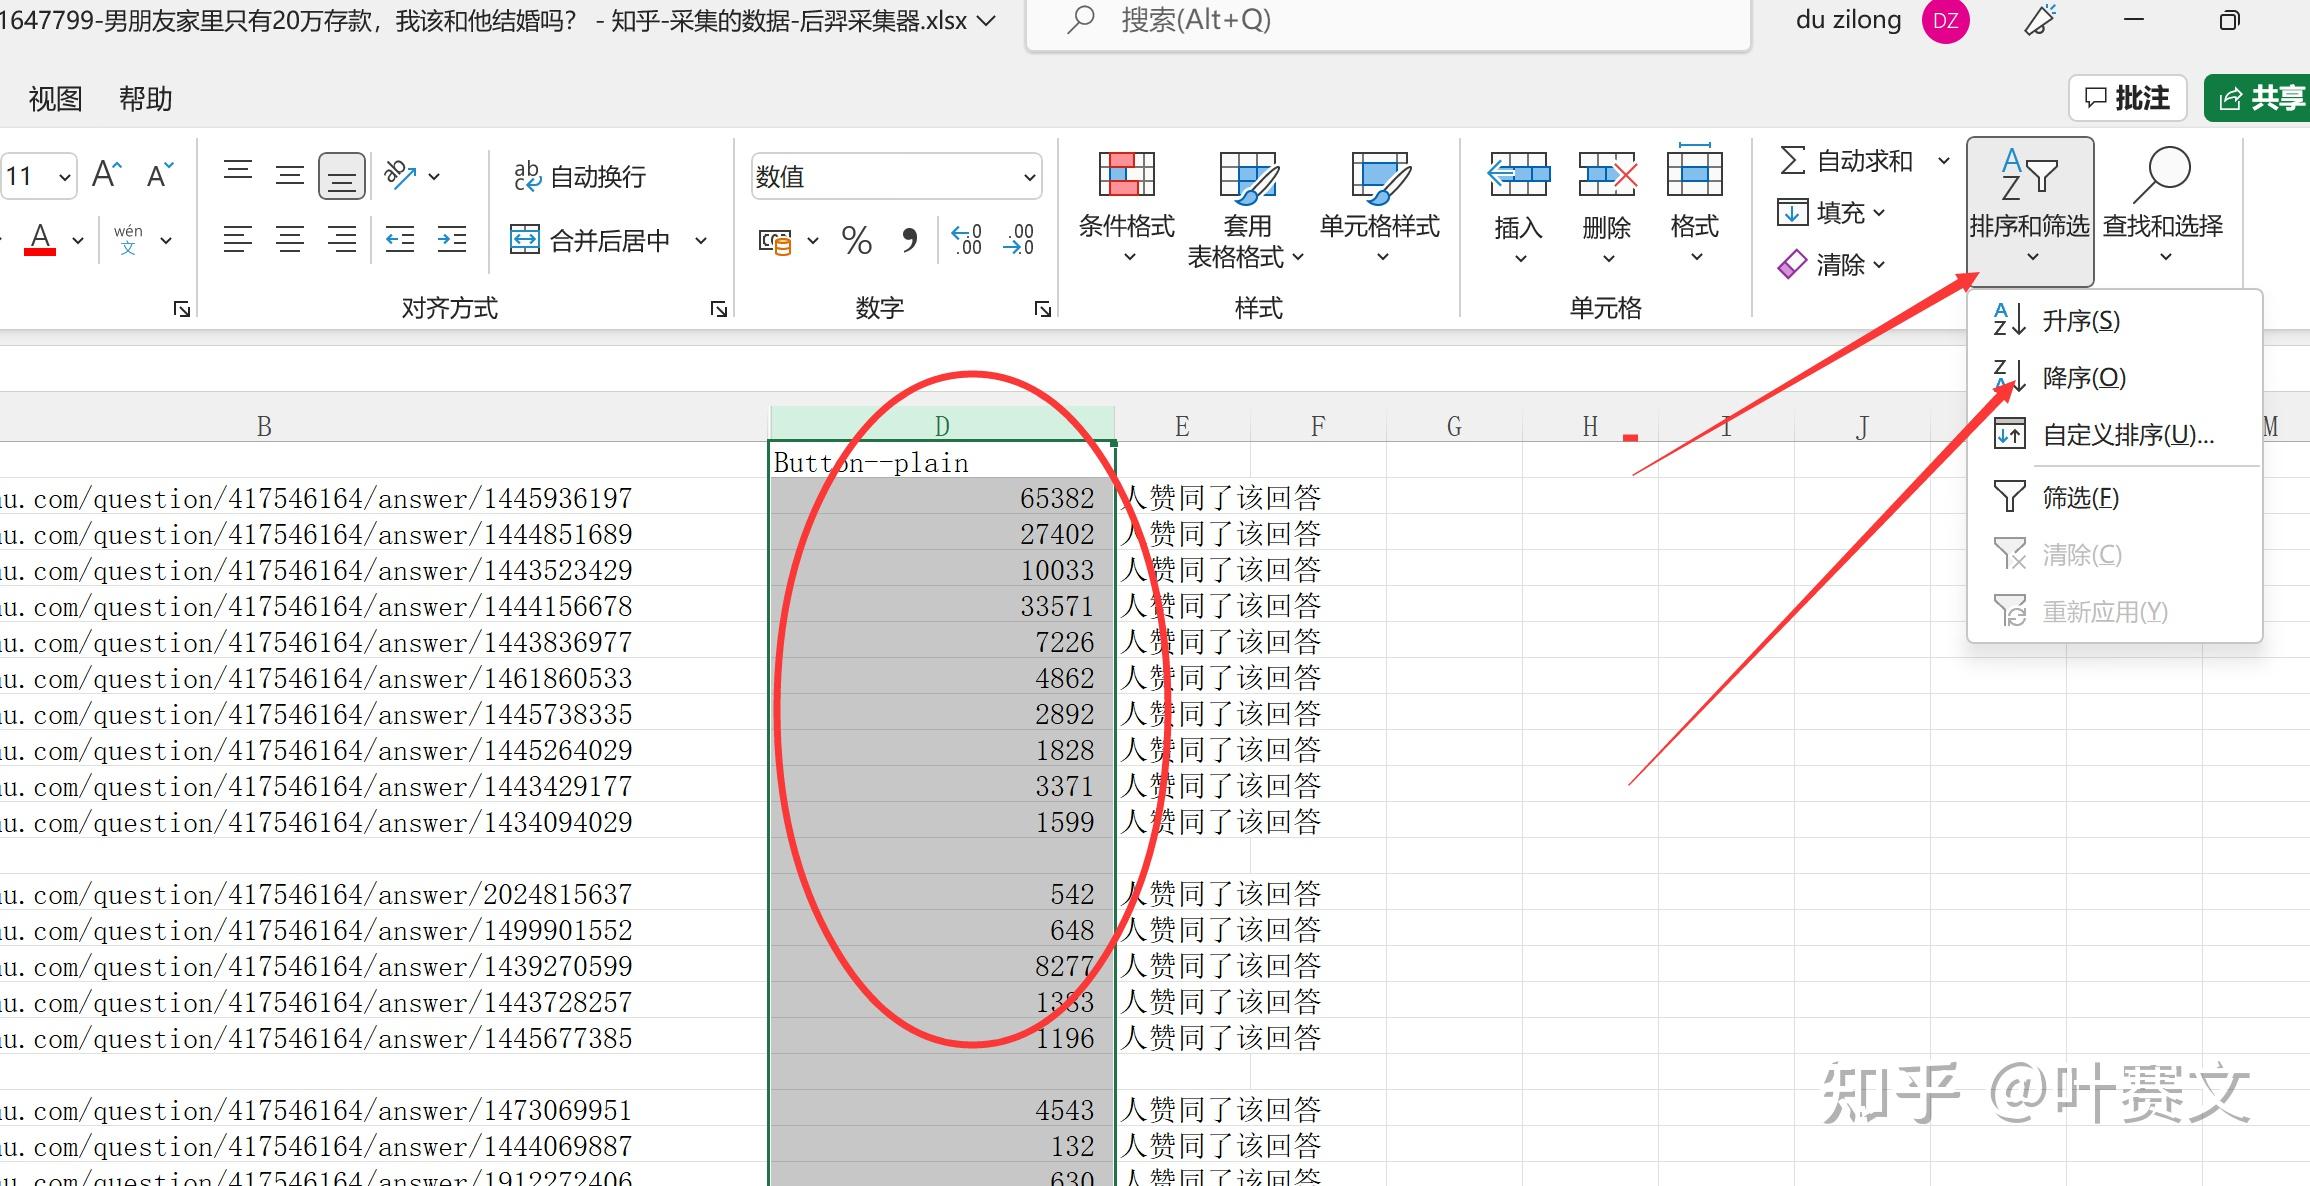Click increase decimal places icon
Viewport: 2310px width, 1186px height.
[x=966, y=240]
